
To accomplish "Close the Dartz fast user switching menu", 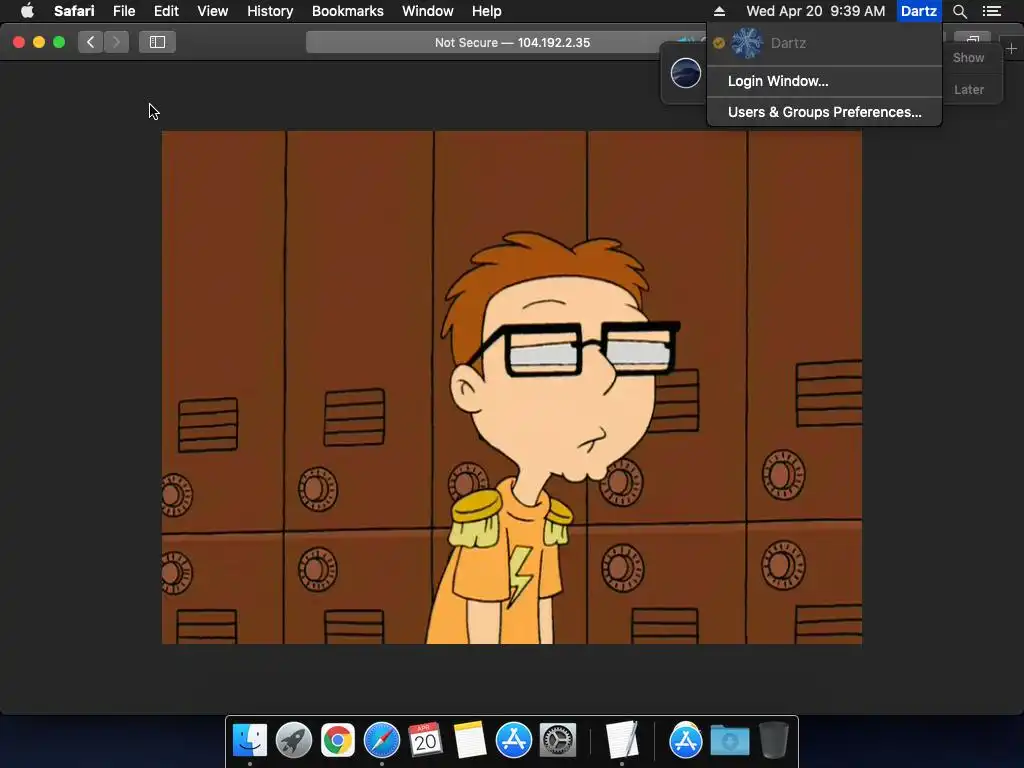I will pos(919,11).
